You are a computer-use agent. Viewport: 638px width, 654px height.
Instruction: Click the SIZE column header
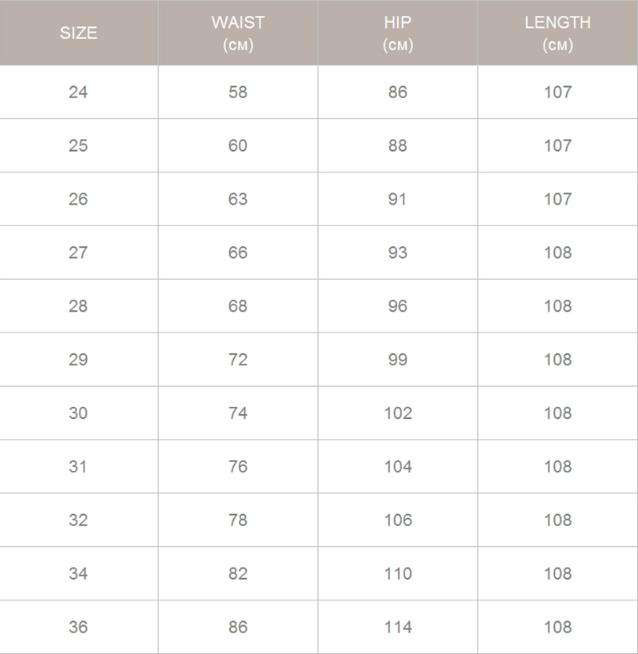[x=78, y=33]
